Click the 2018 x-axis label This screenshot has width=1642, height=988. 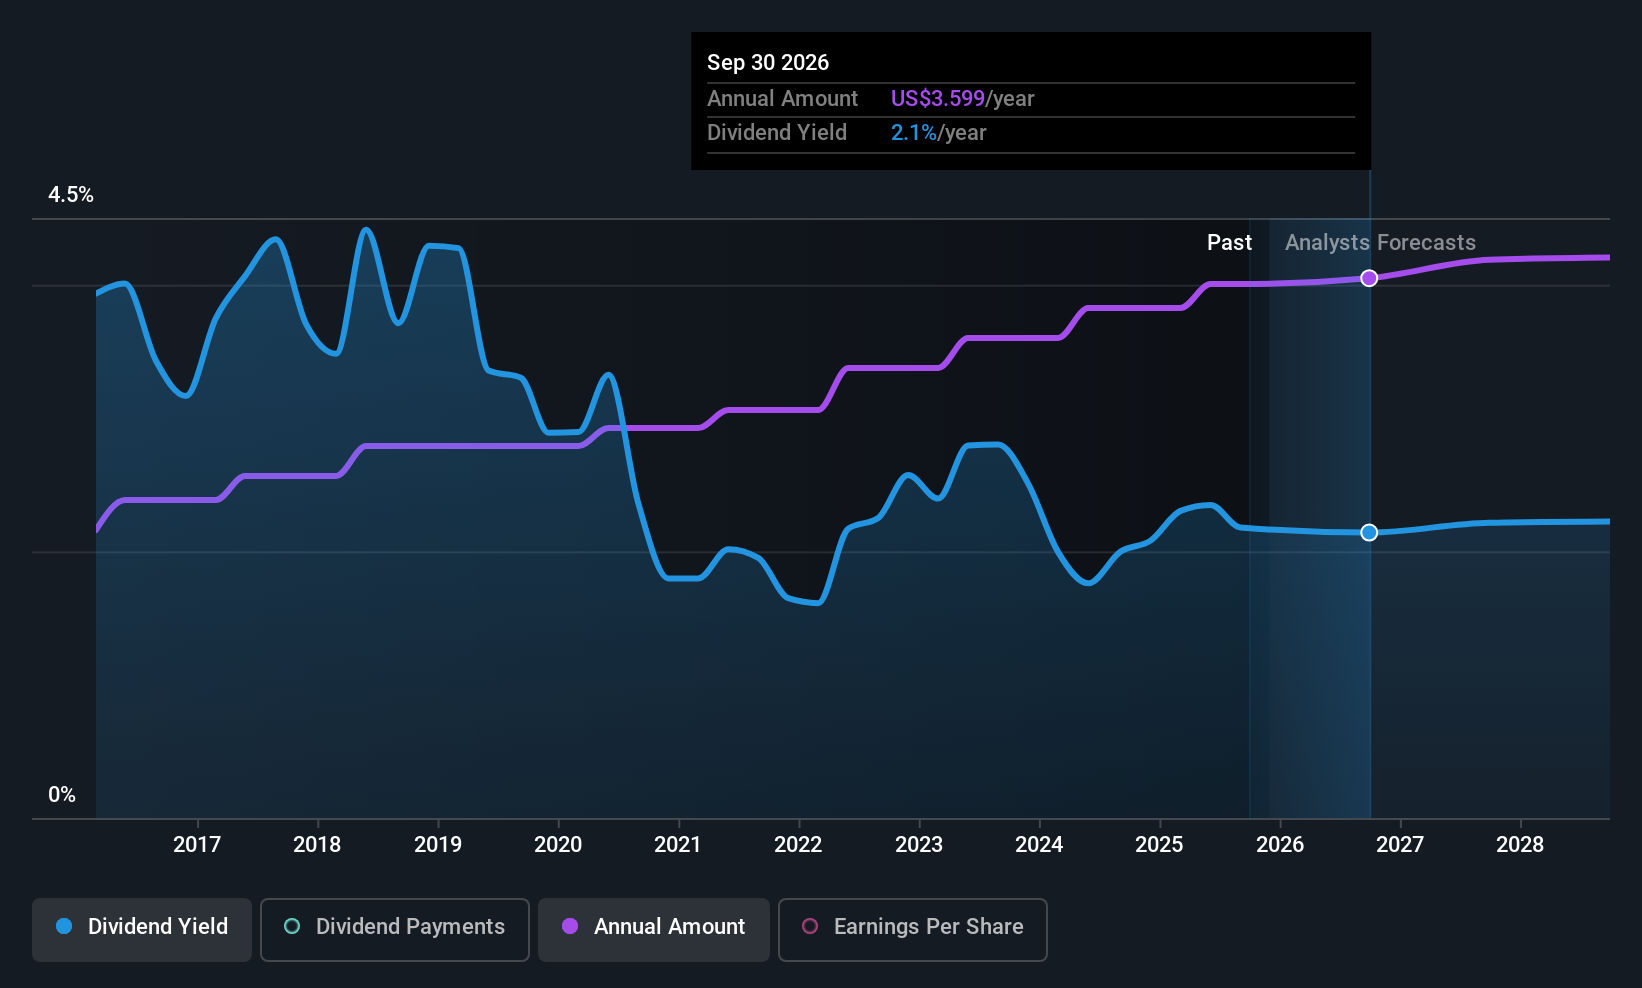pos(317,845)
